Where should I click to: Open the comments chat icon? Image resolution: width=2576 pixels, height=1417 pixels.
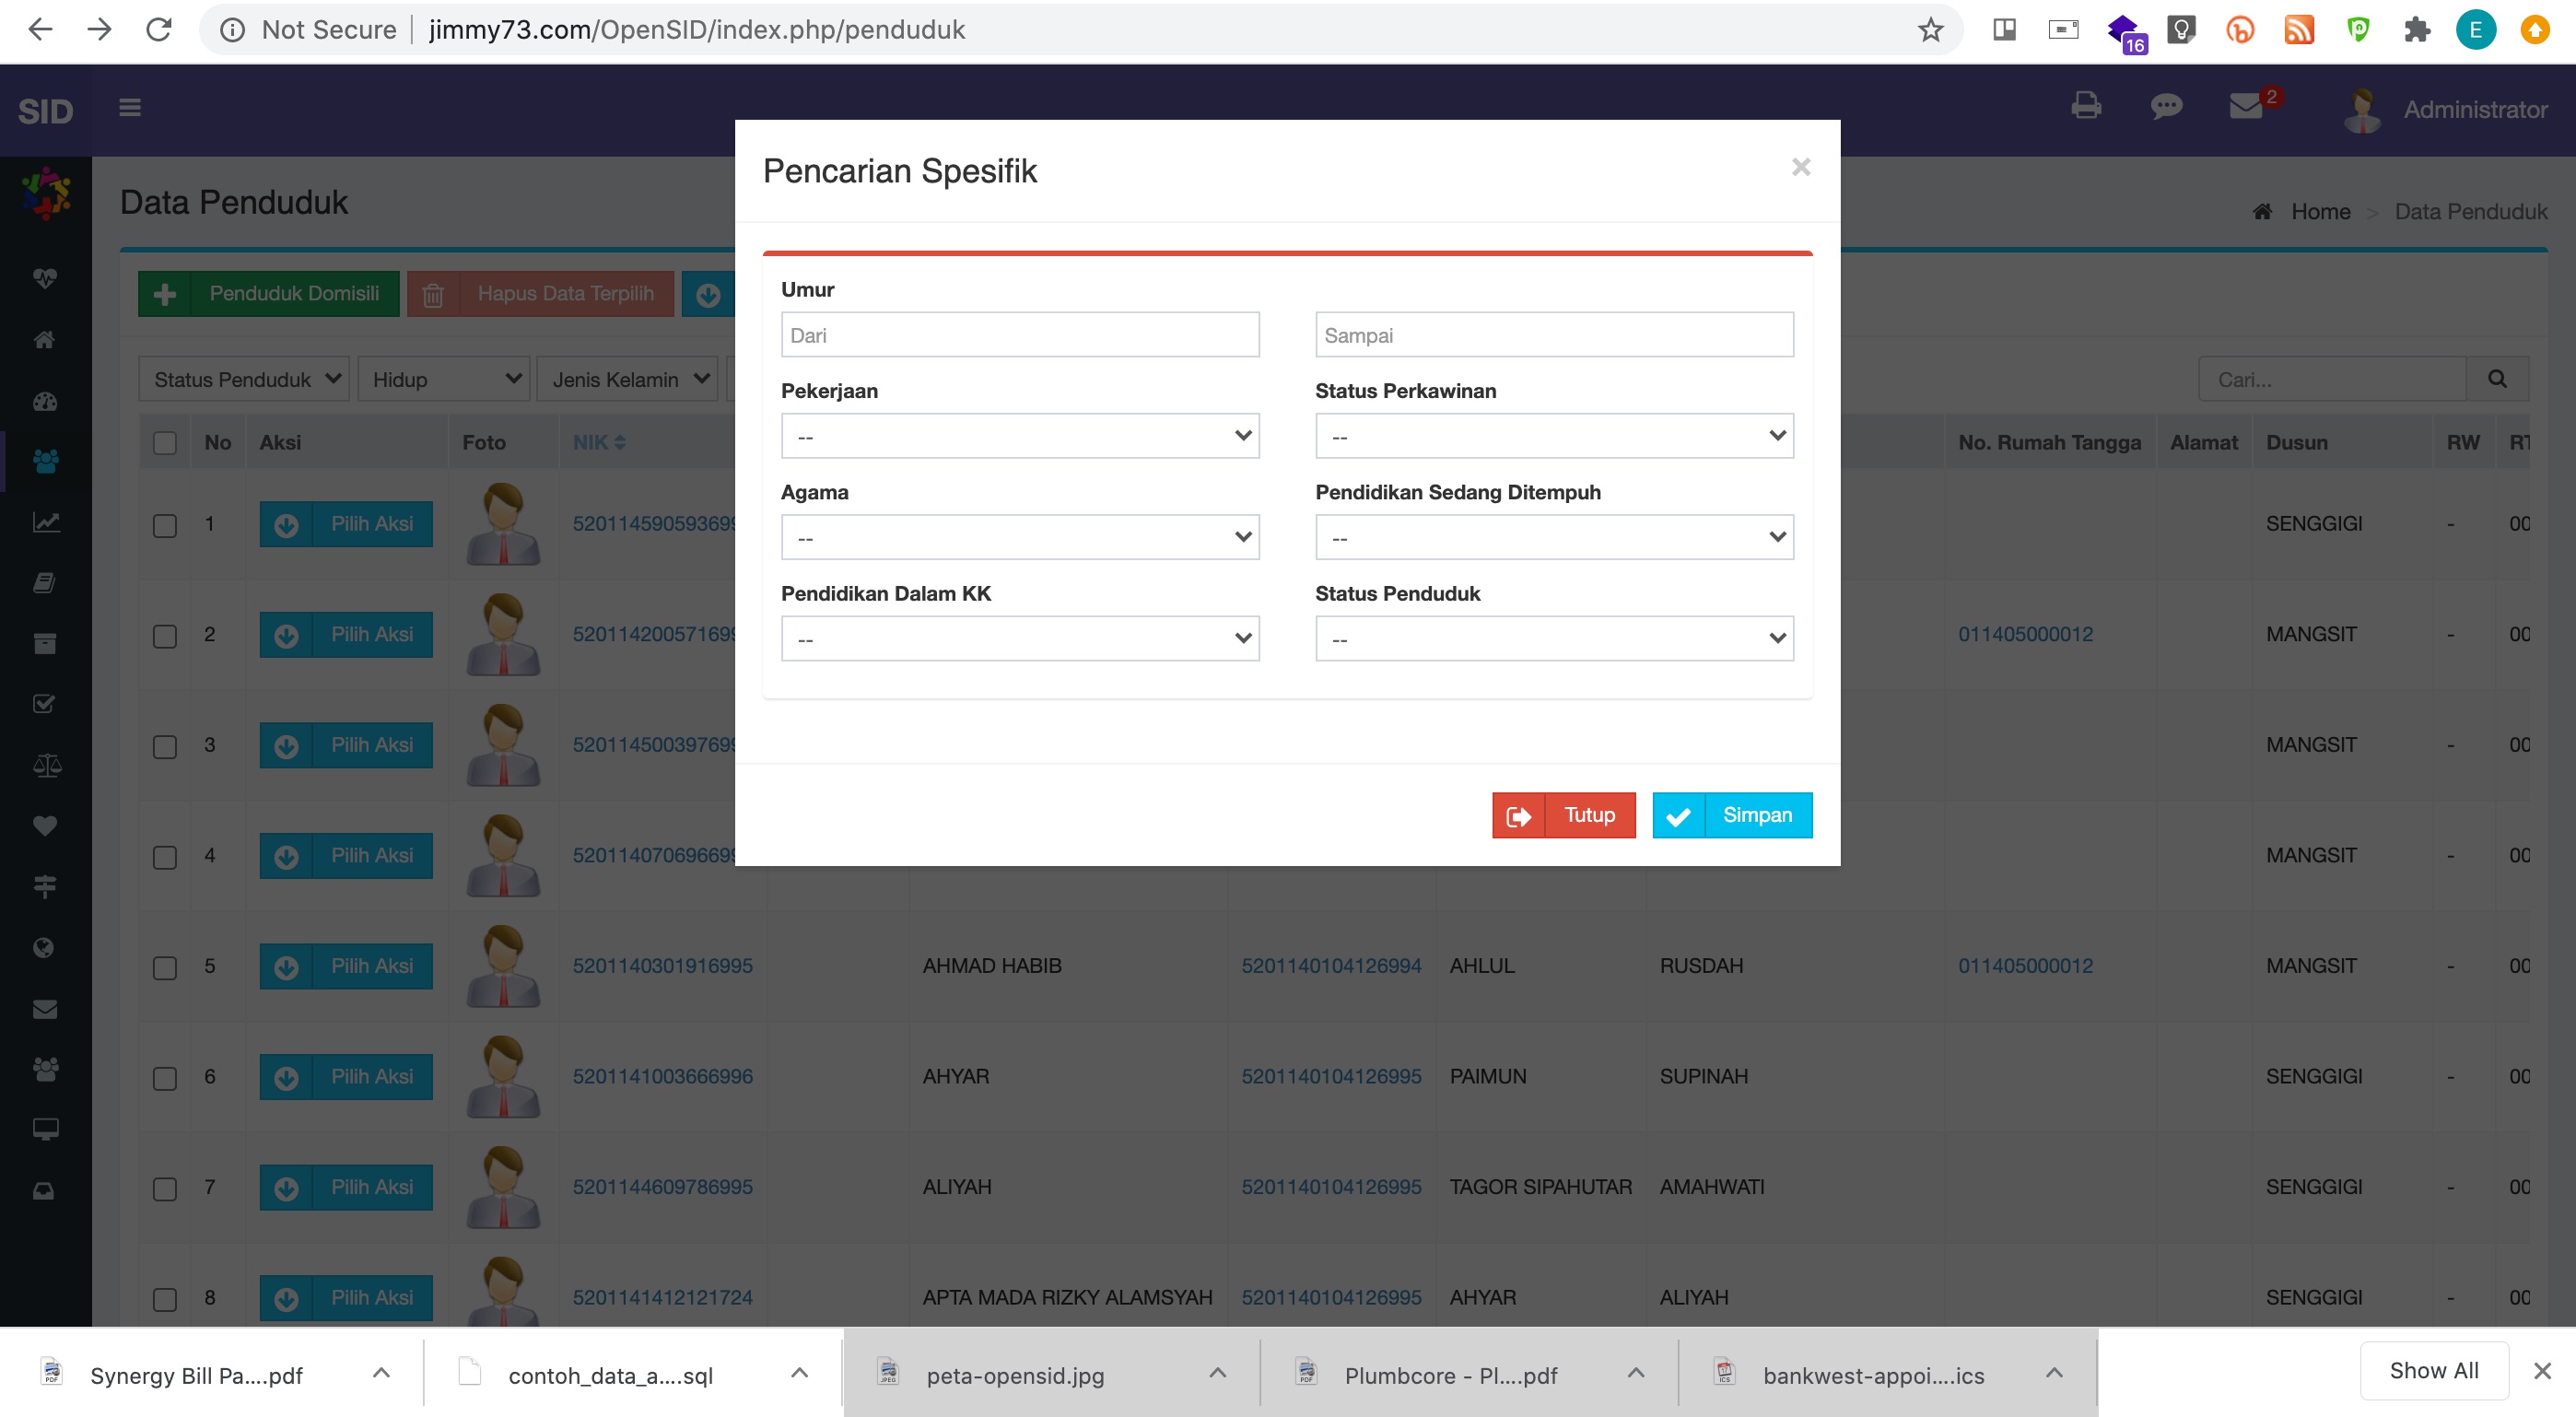[x=2166, y=106]
